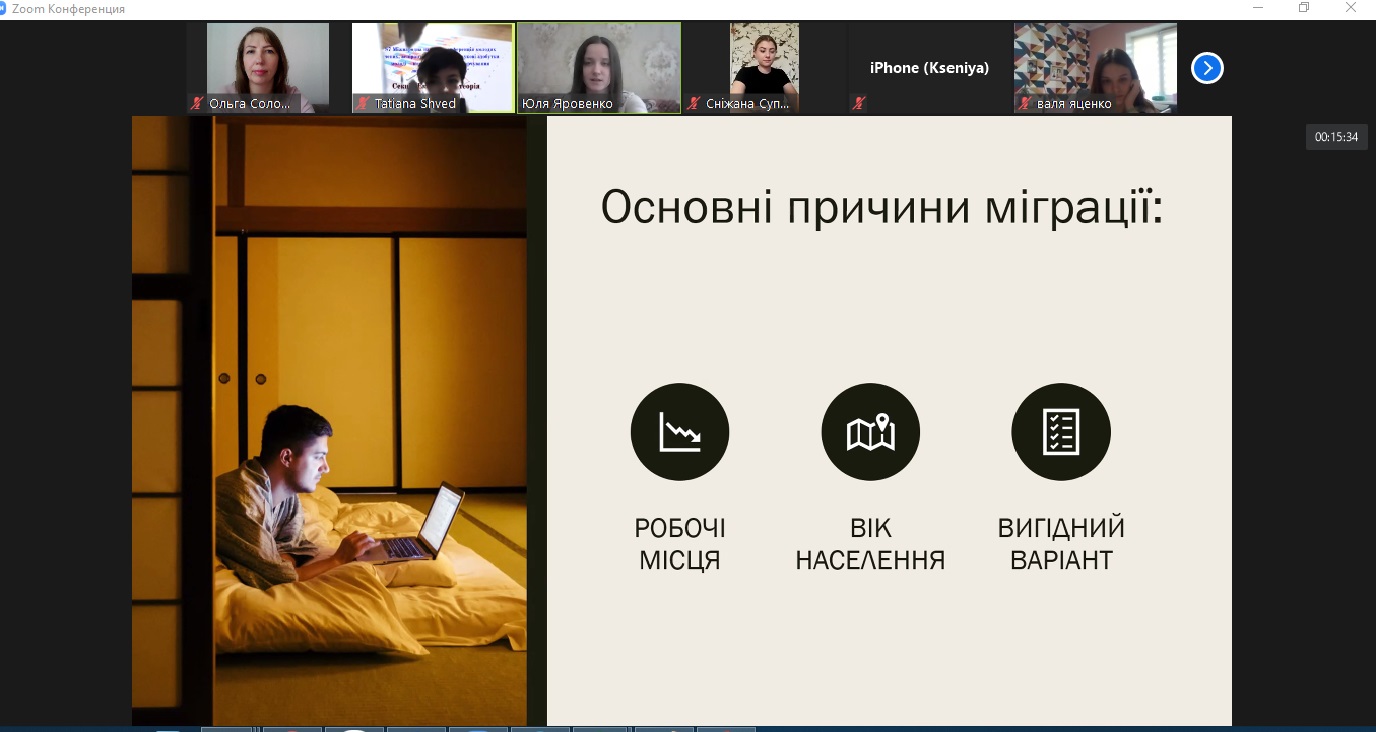This screenshot has height=732, width=1376.
Task: Click the 'Zoom Конференция' window title text
Action: 69,9
